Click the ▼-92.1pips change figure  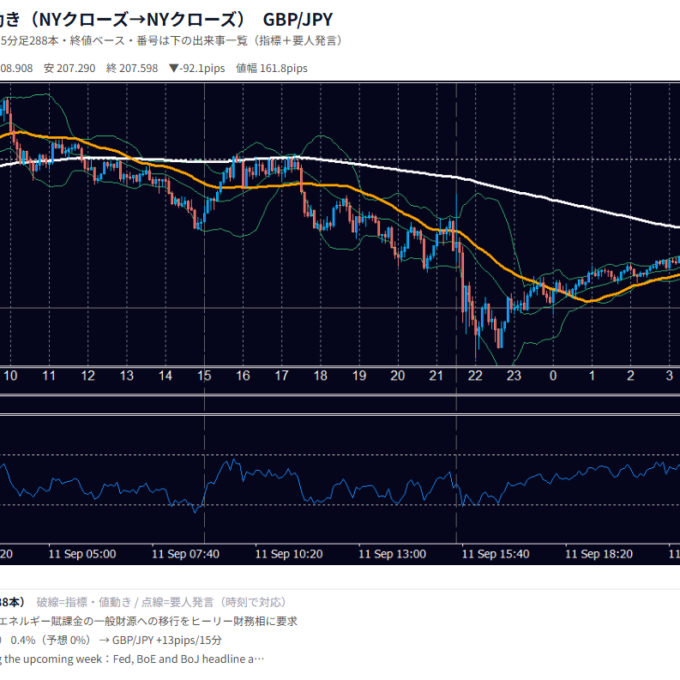[197, 69]
